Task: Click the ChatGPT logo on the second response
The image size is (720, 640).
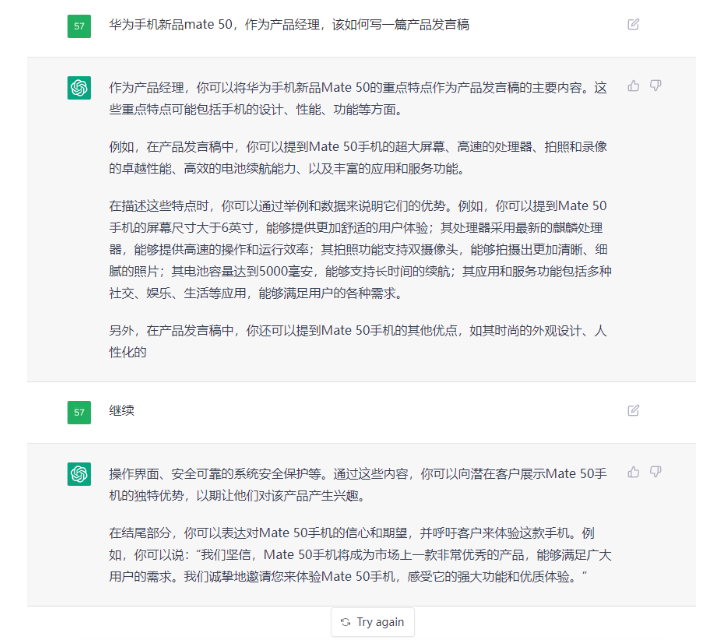Action: (x=79, y=474)
